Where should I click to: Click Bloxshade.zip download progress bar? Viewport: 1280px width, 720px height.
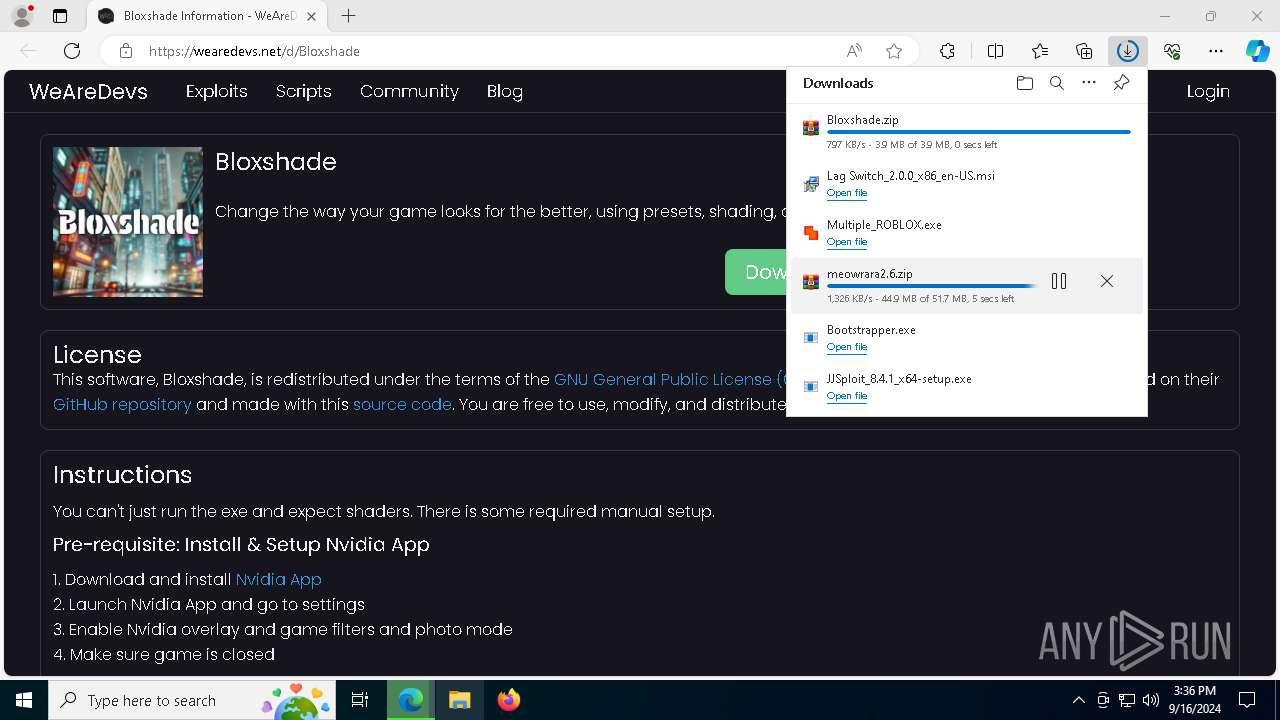pos(979,132)
